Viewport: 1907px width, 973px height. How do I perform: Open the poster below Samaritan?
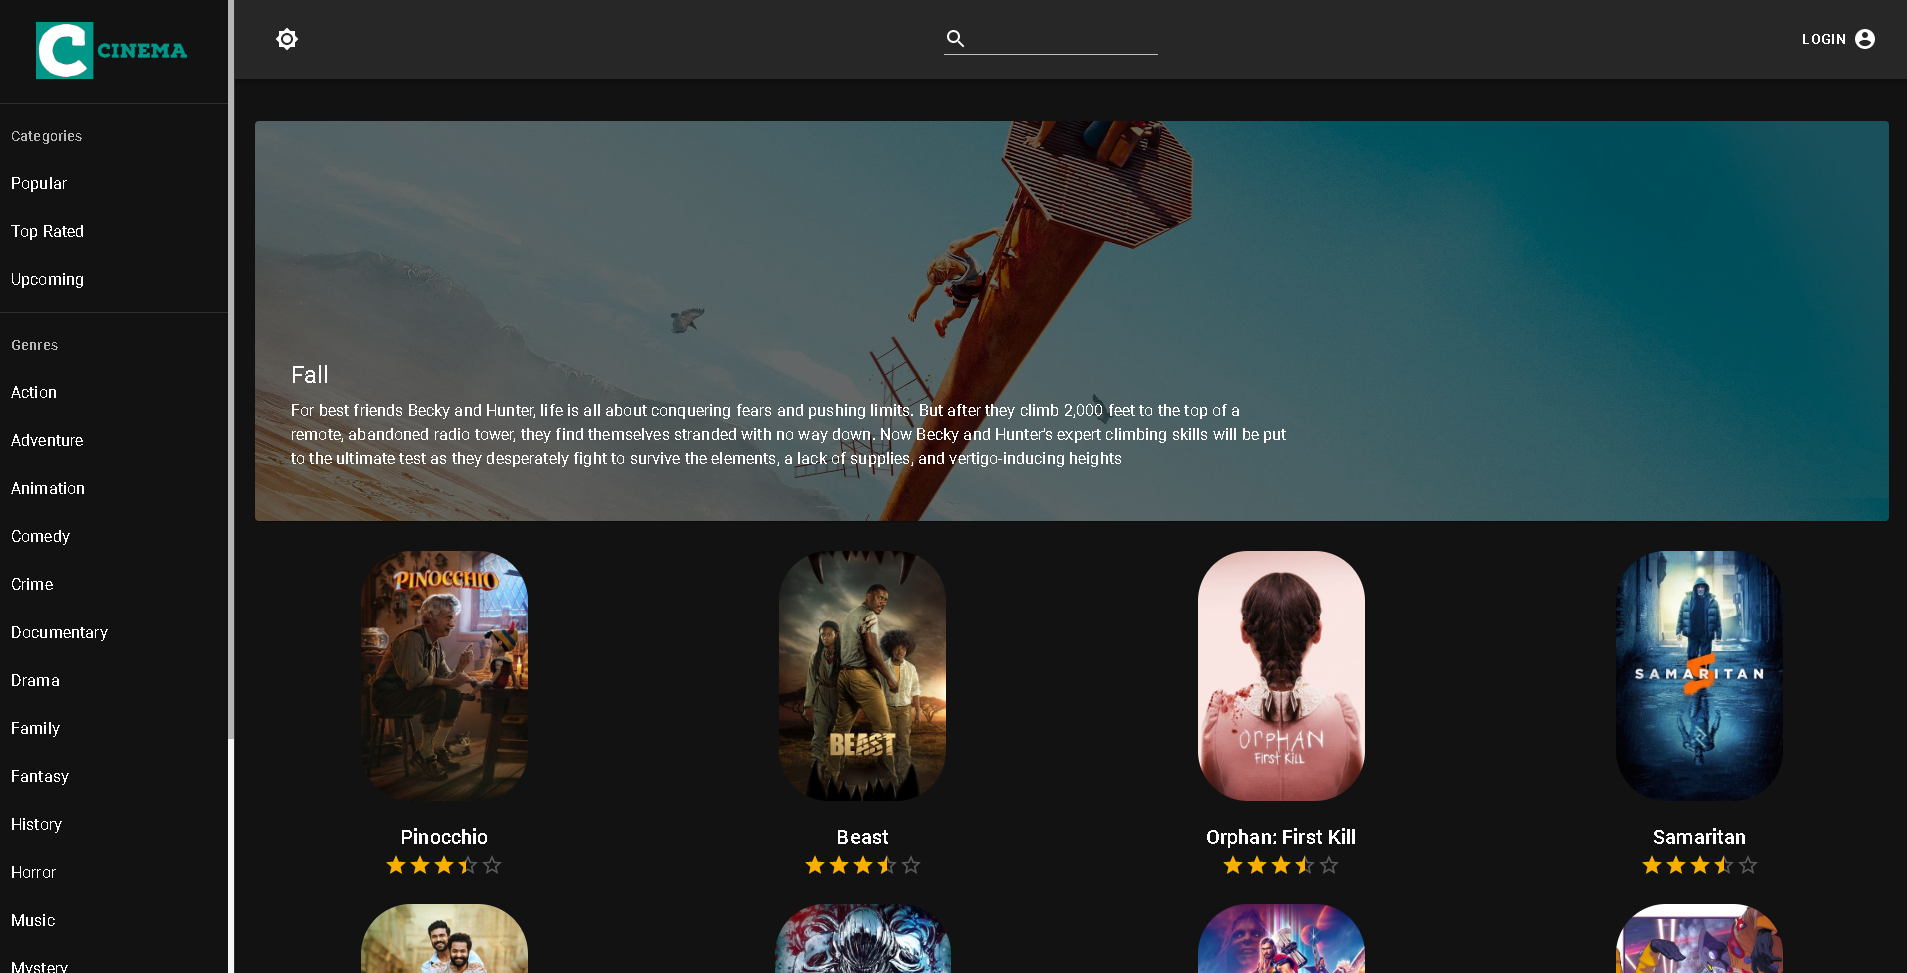(1699, 939)
